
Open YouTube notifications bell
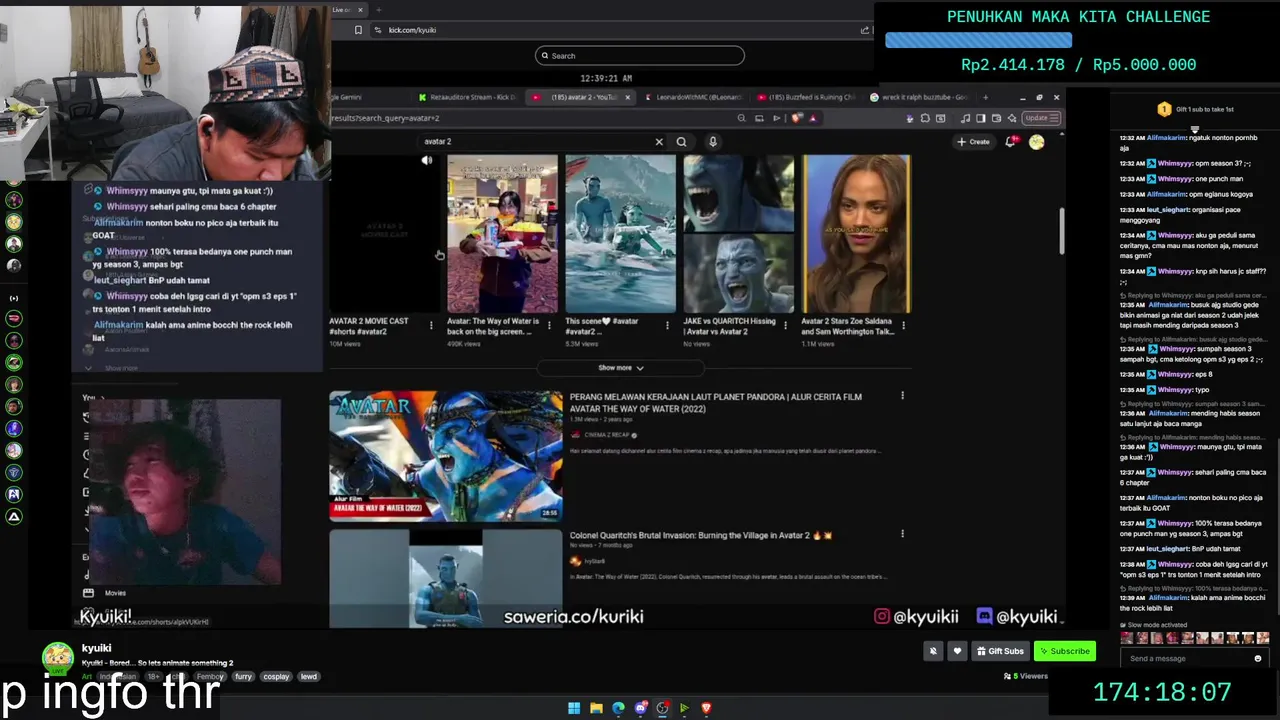coord(1011,142)
